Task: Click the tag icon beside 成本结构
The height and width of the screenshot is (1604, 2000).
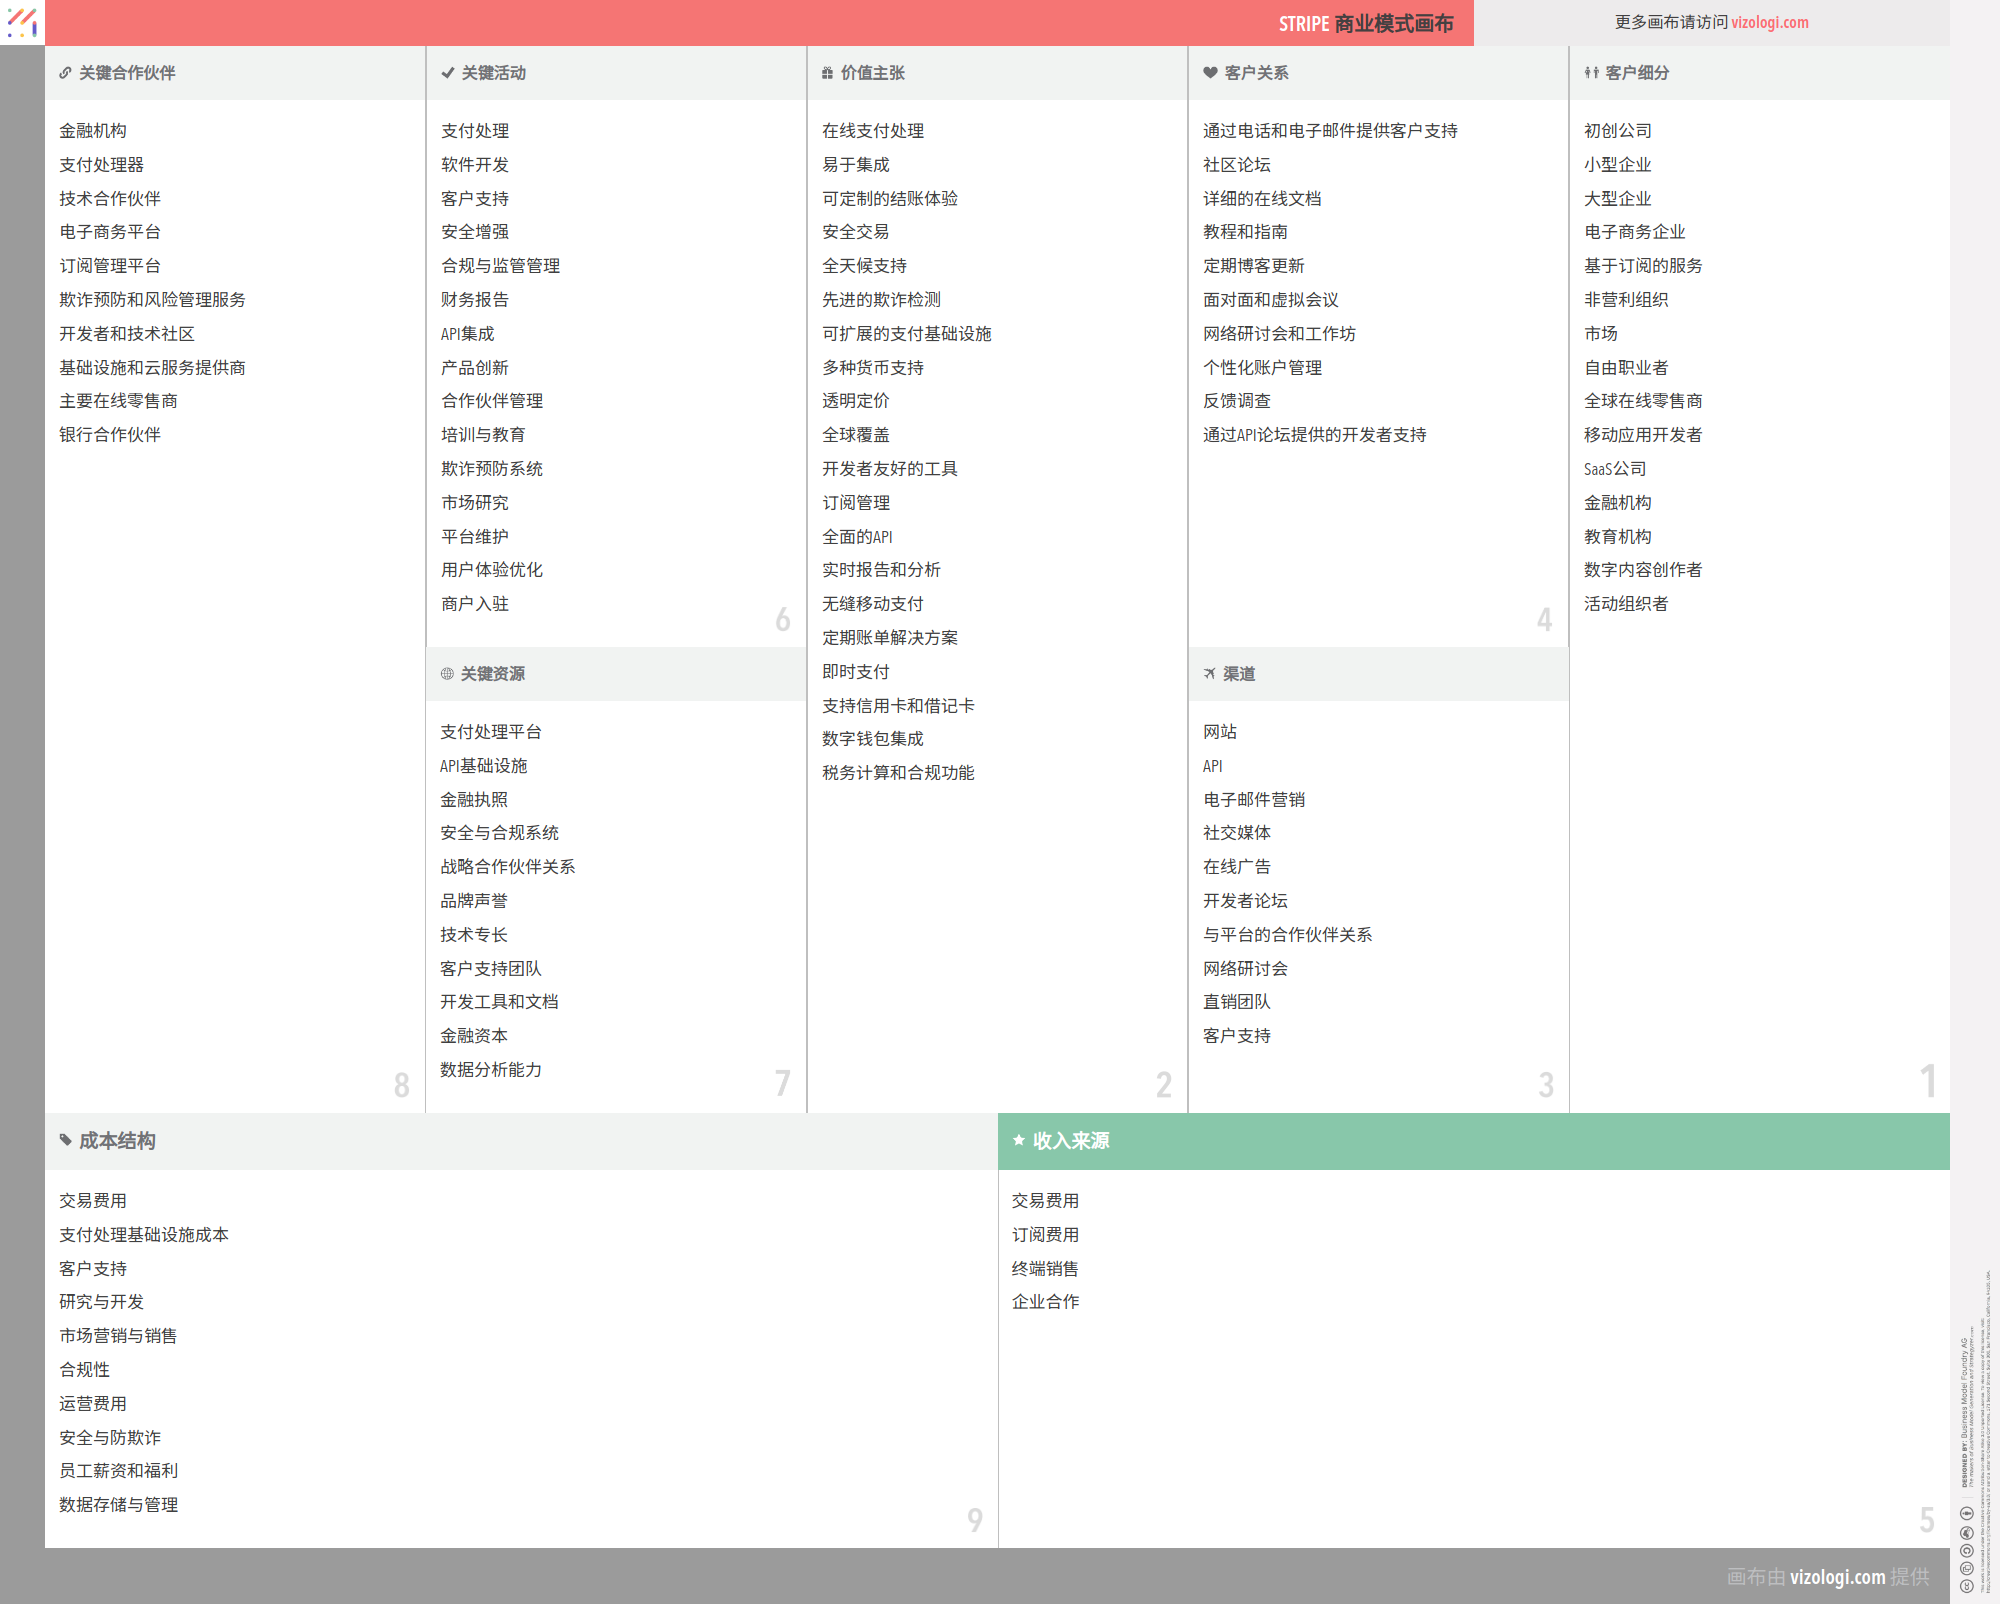Action: [x=66, y=1140]
